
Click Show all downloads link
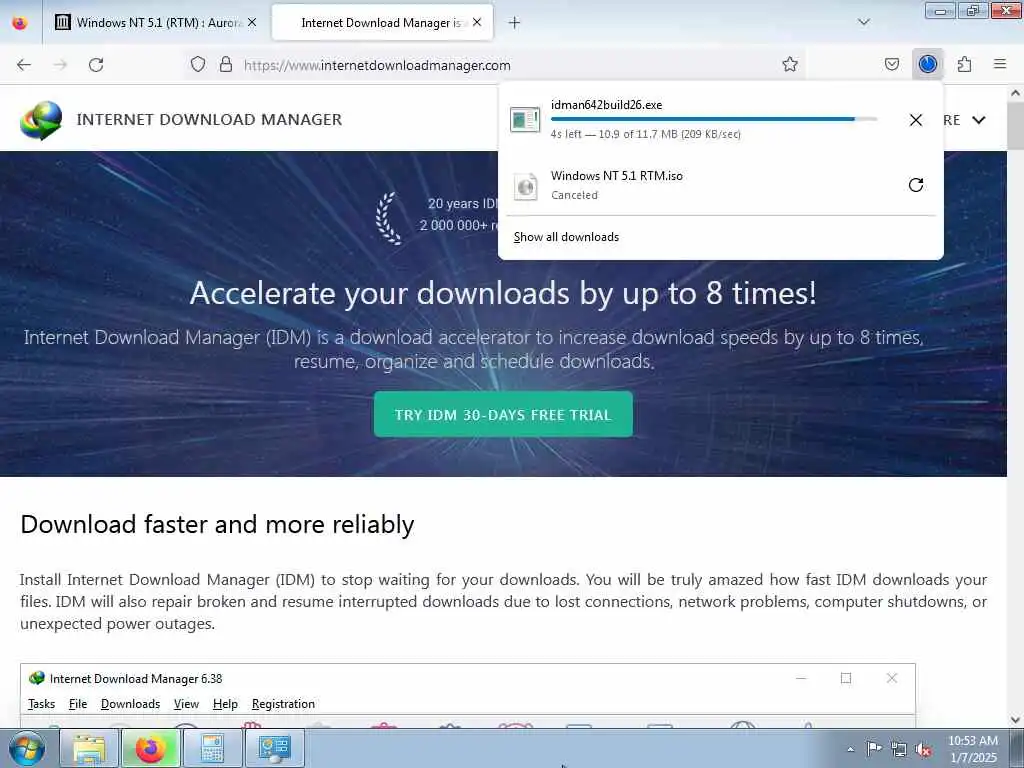tap(566, 237)
